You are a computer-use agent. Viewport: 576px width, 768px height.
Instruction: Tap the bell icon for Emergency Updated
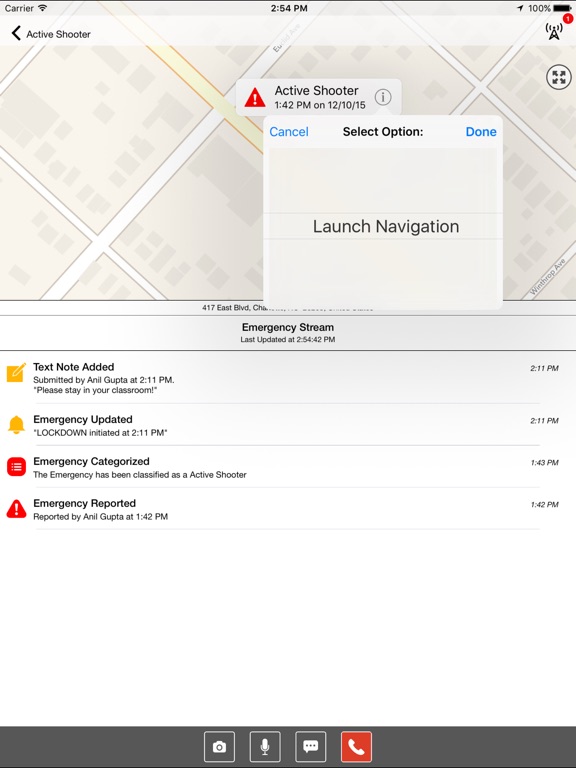tap(16, 424)
